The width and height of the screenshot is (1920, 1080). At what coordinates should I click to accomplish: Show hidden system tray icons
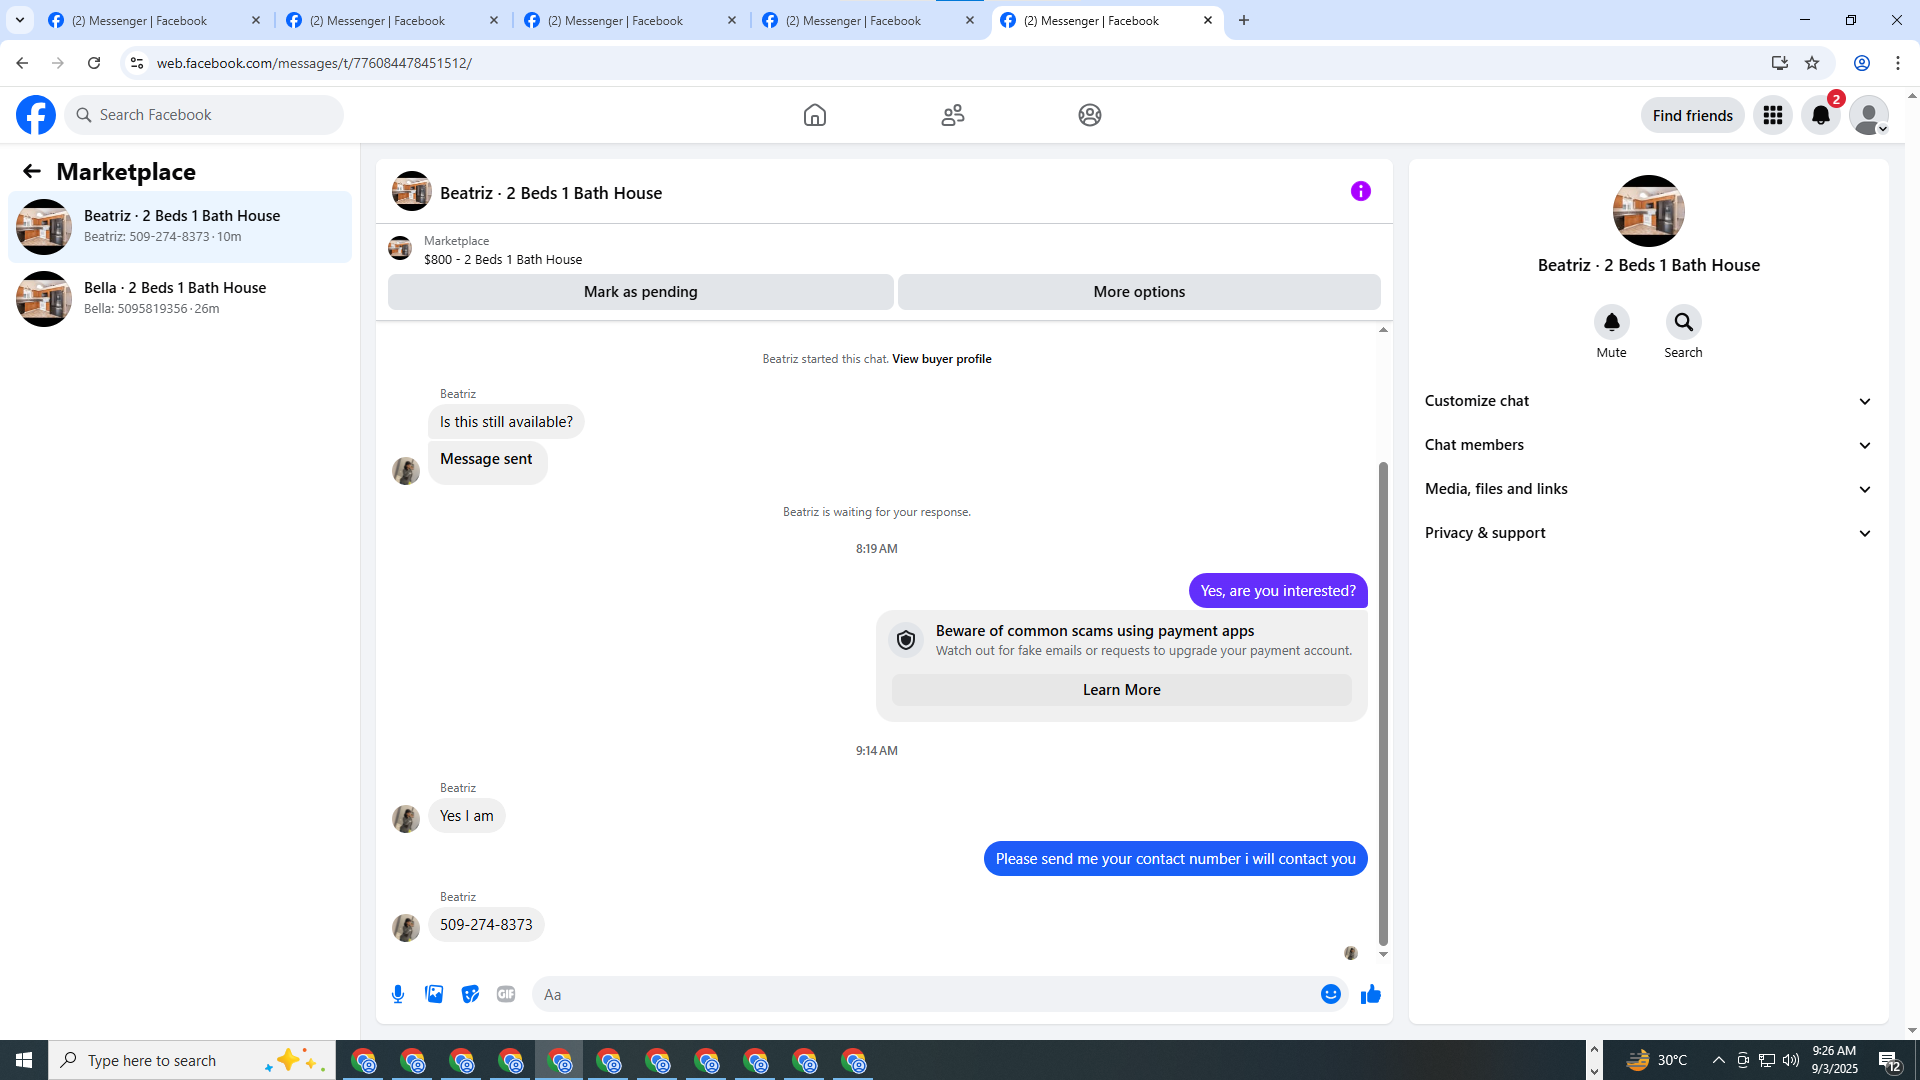click(1718, 1060)
